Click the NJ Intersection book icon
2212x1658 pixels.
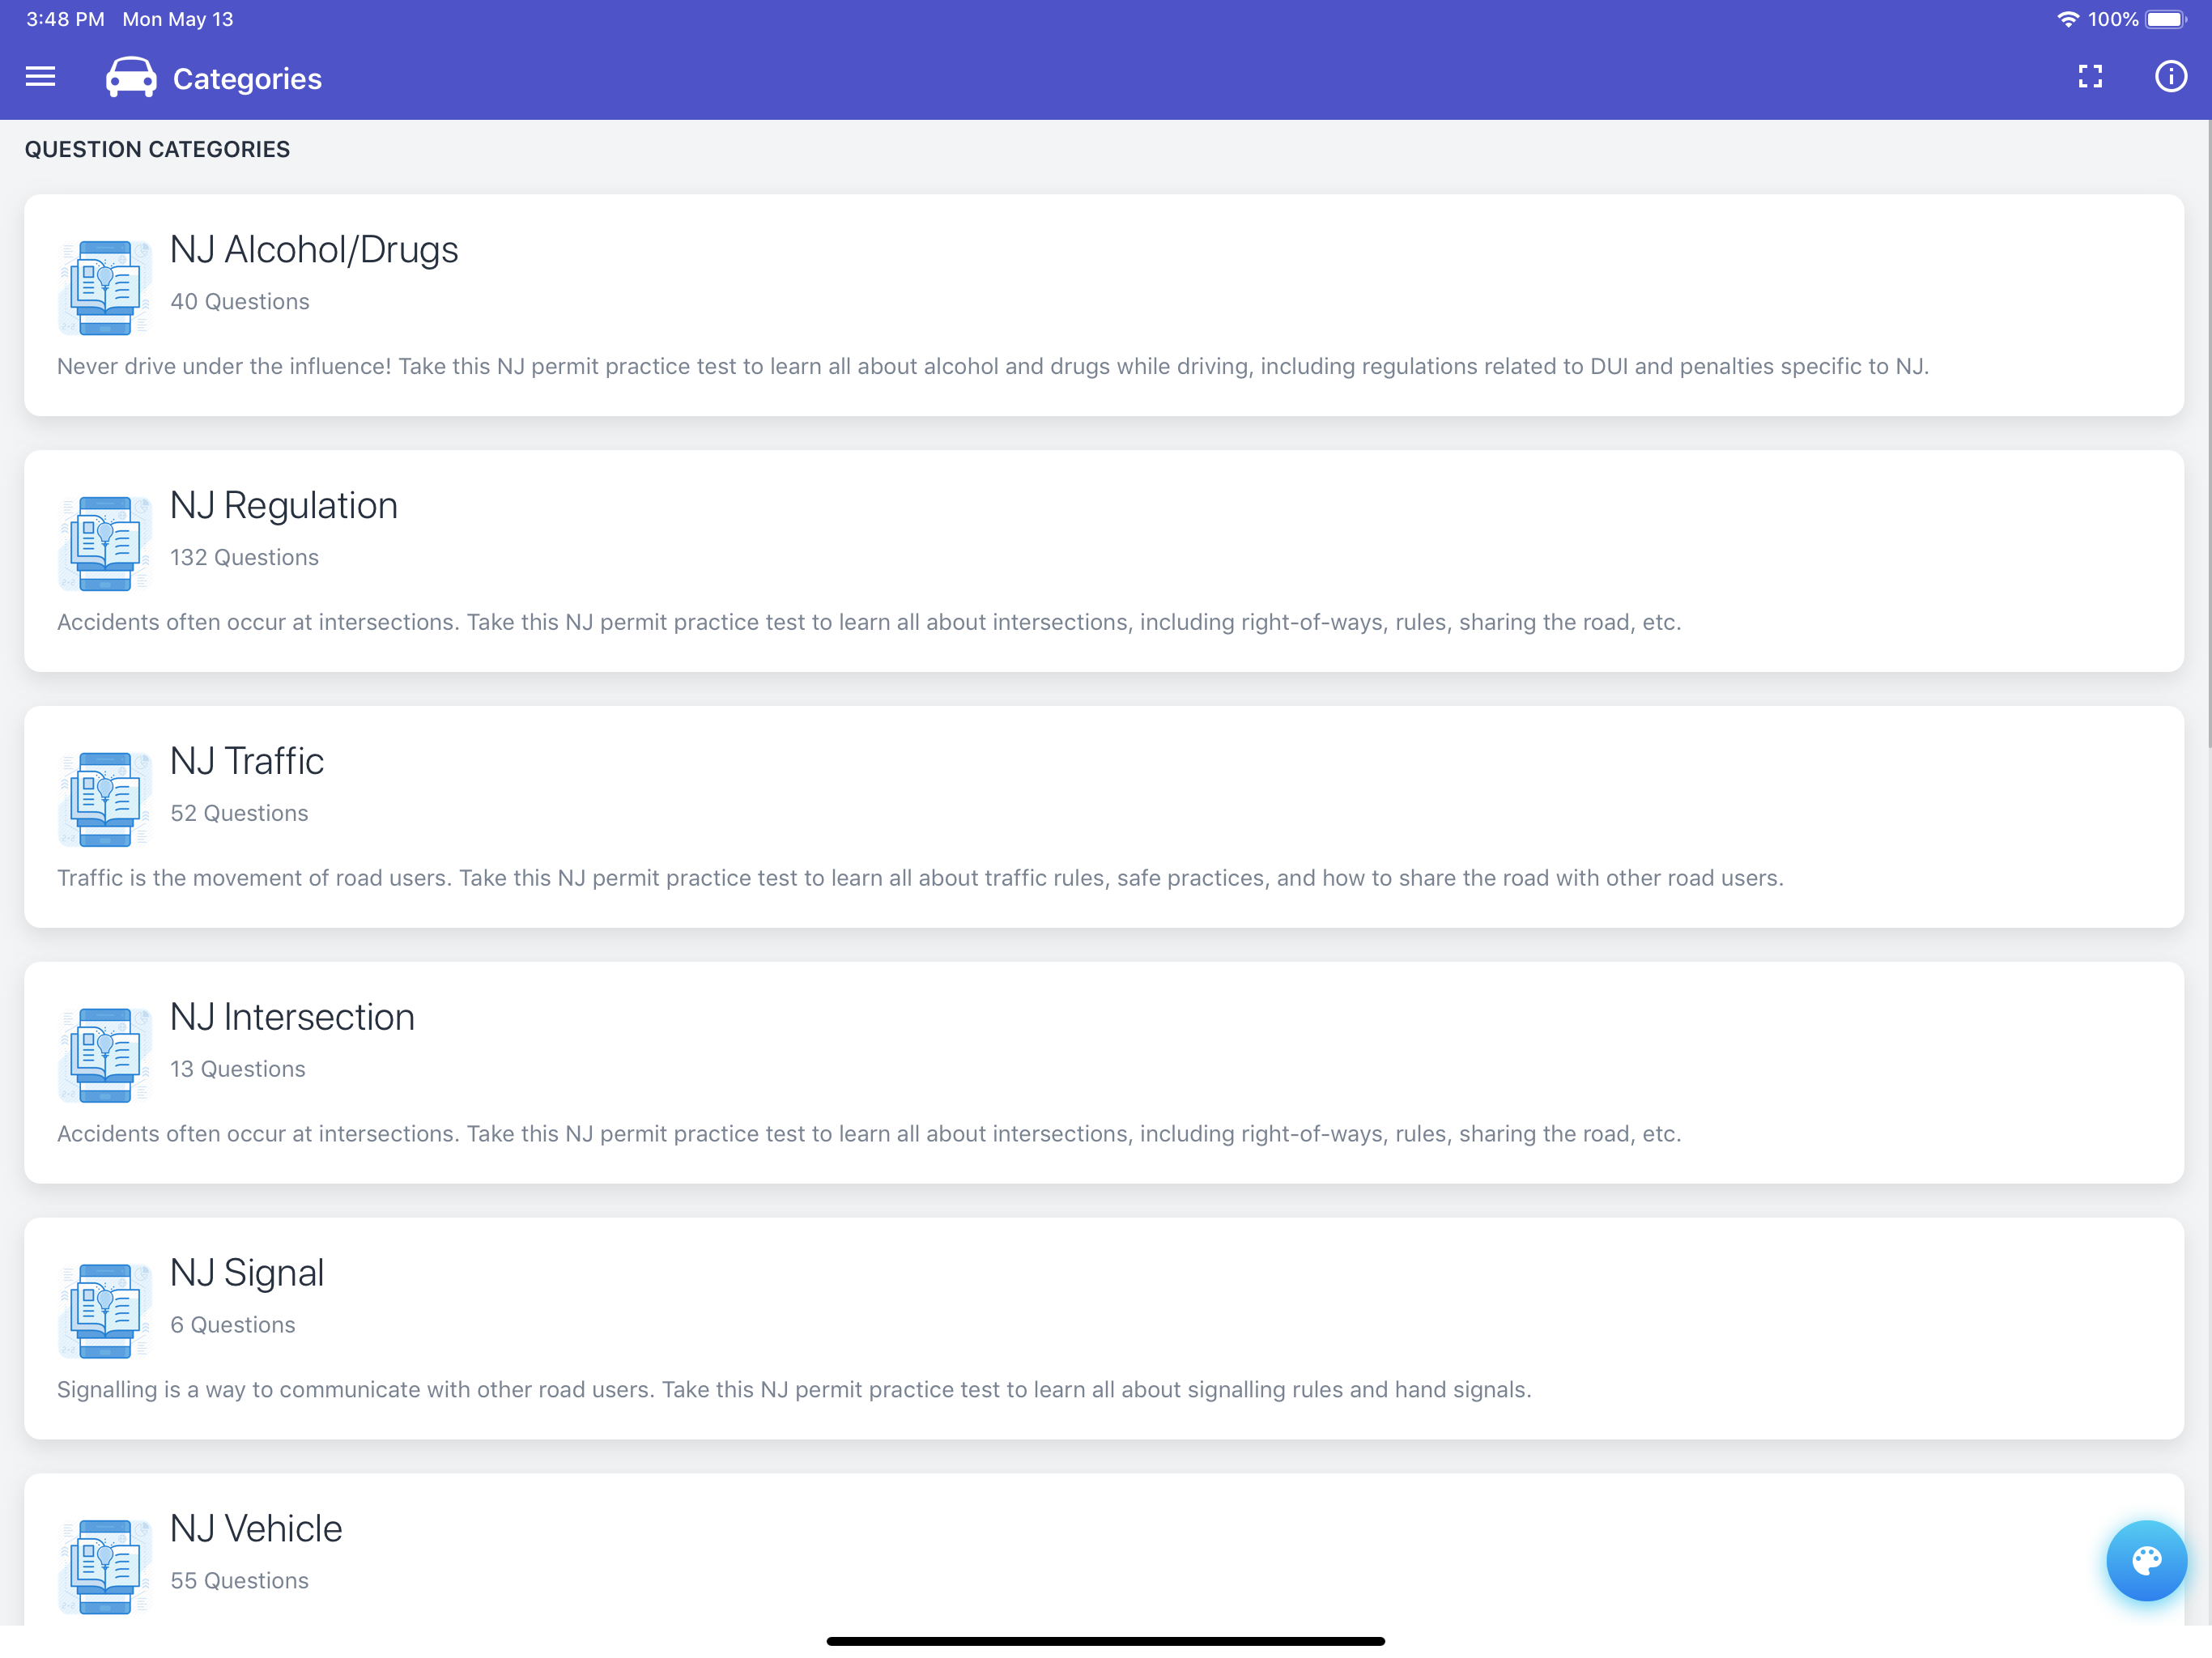(104, 1054)
